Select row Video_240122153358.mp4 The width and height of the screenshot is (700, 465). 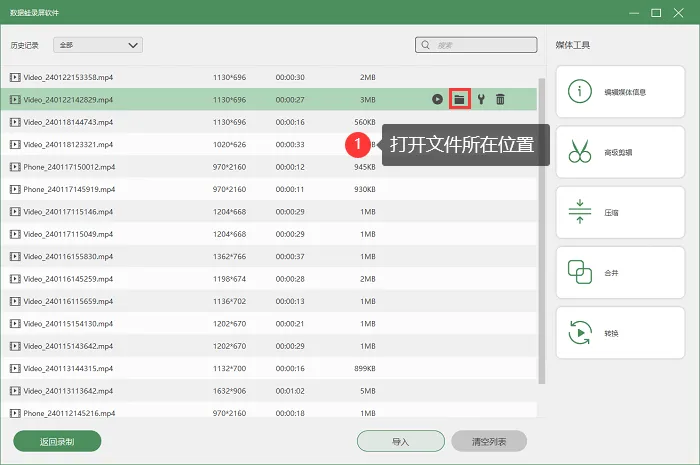click(x=269, y=77)
